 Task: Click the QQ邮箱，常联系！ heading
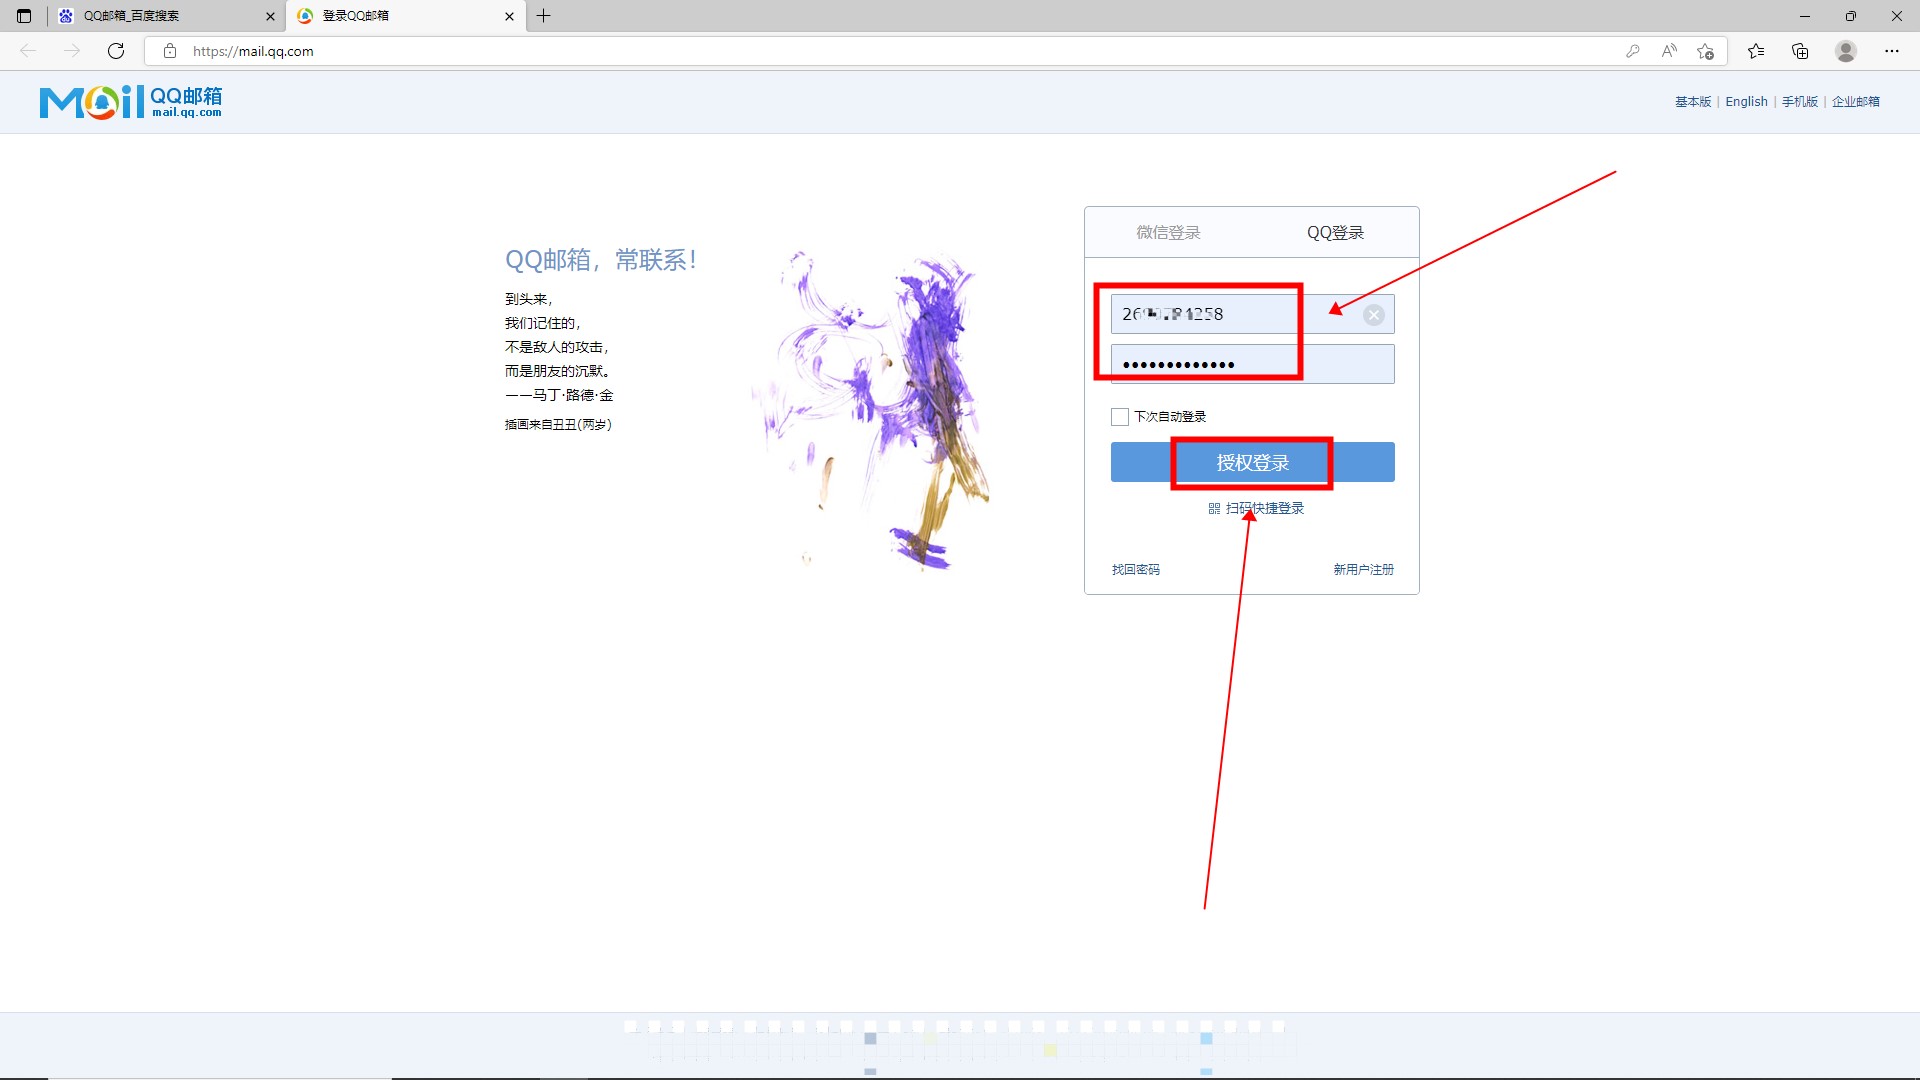pyautogui.click(x=601, y=260)
